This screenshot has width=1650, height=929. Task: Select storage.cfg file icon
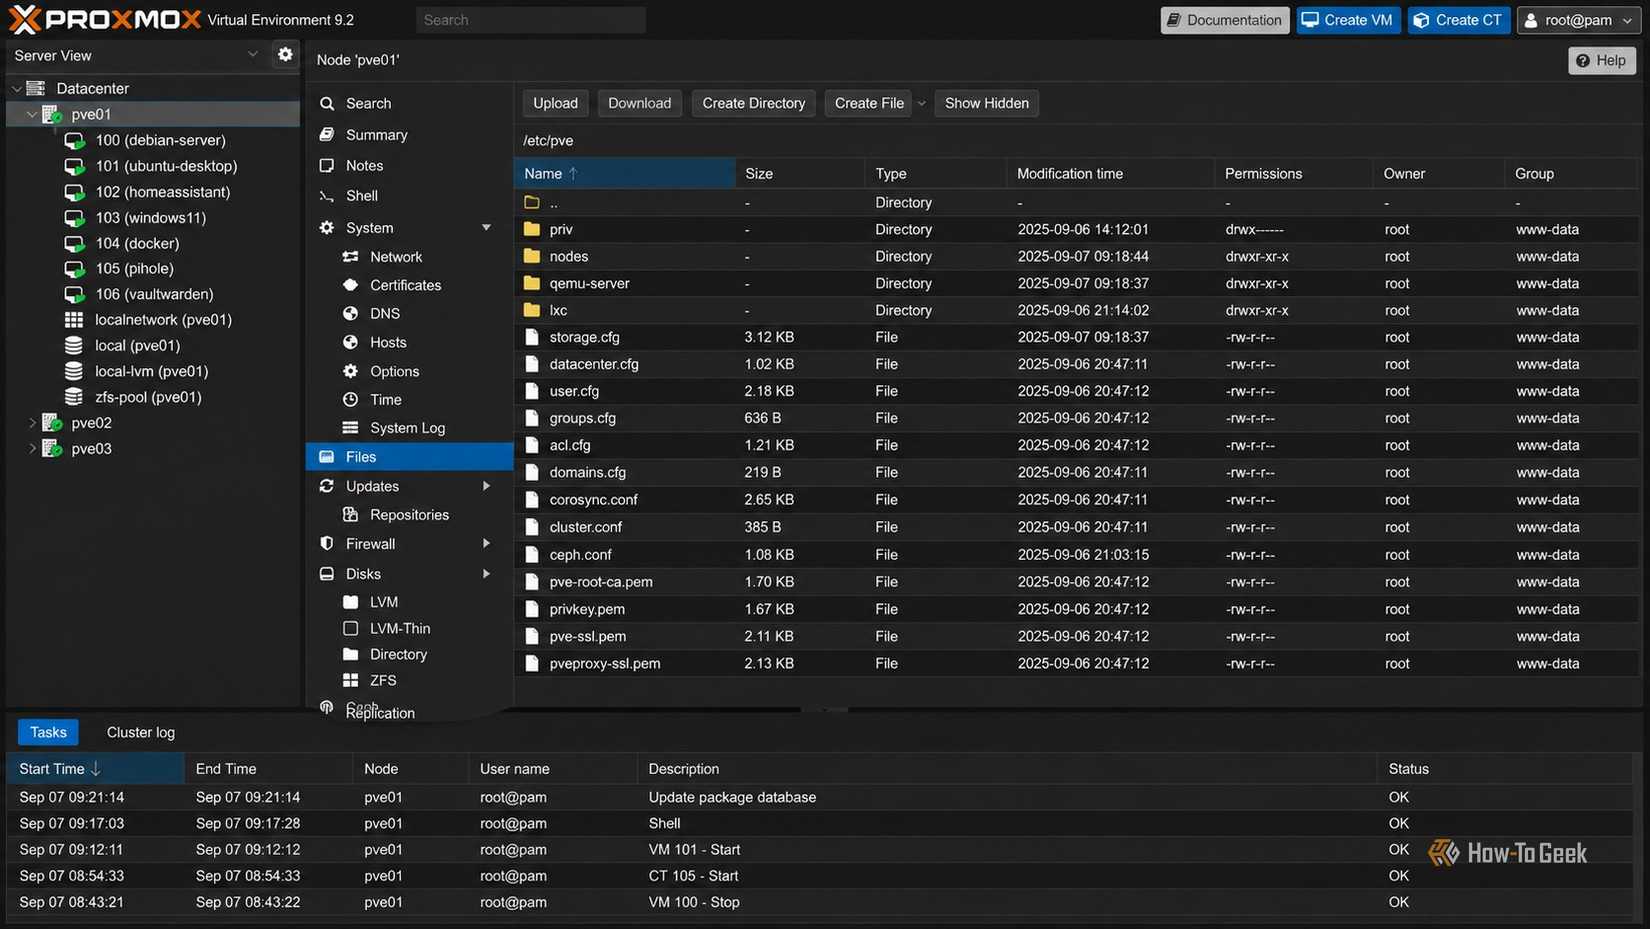(532, 338)
